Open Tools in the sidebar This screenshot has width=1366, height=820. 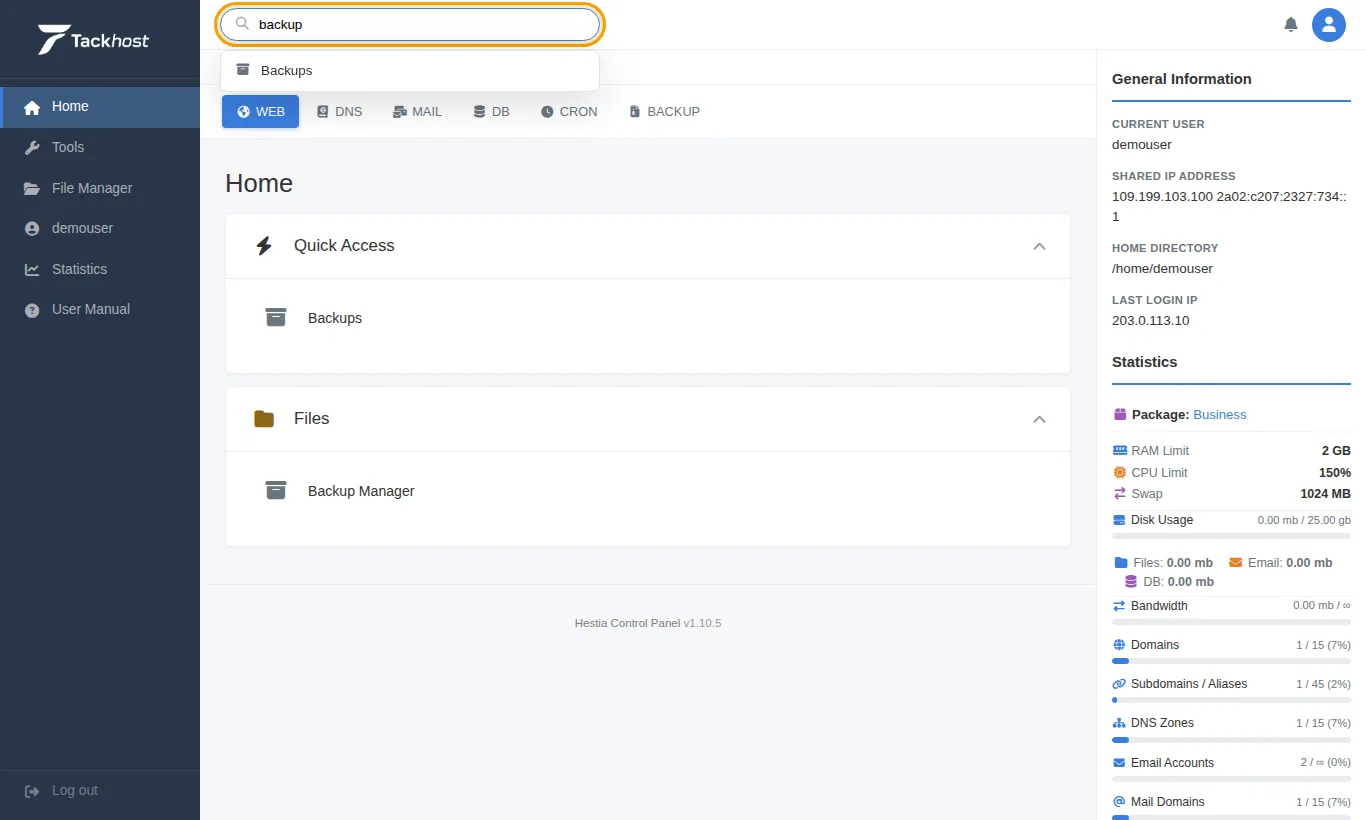100,147
